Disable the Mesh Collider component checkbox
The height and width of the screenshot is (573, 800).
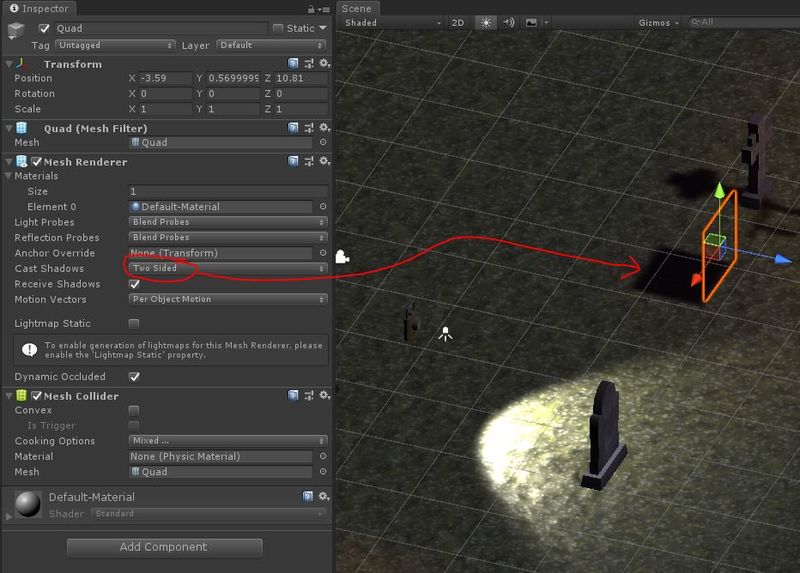click(x=36, y=396)
